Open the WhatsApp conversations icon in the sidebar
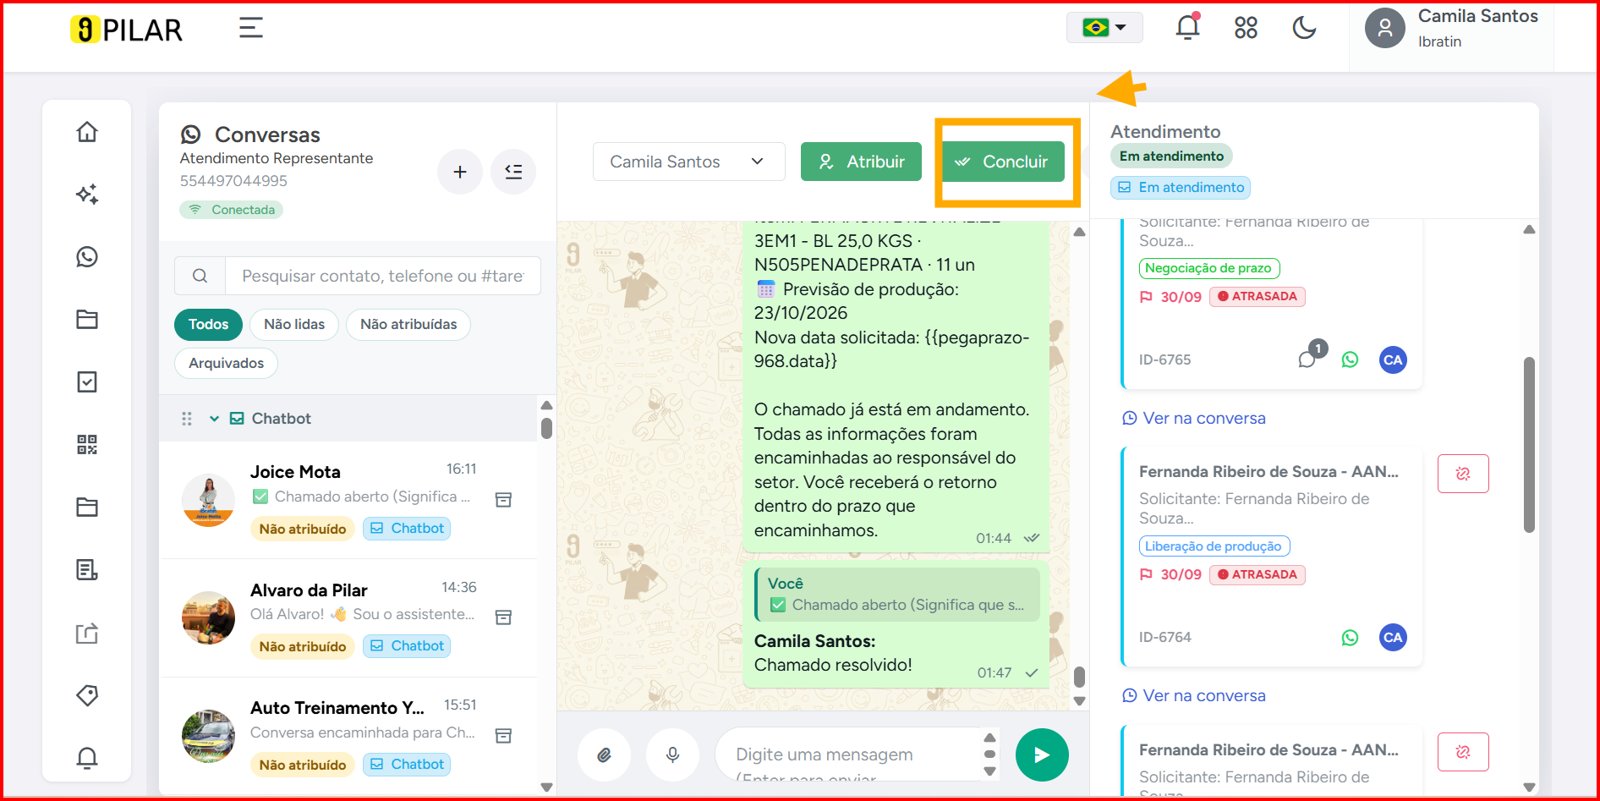1600x801 pixels. (x=87, y=257)
